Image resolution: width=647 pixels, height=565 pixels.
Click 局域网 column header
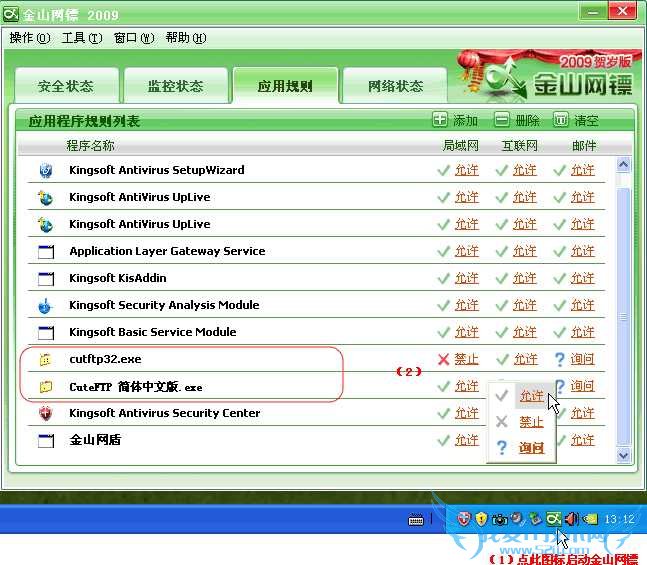point(461,145)
